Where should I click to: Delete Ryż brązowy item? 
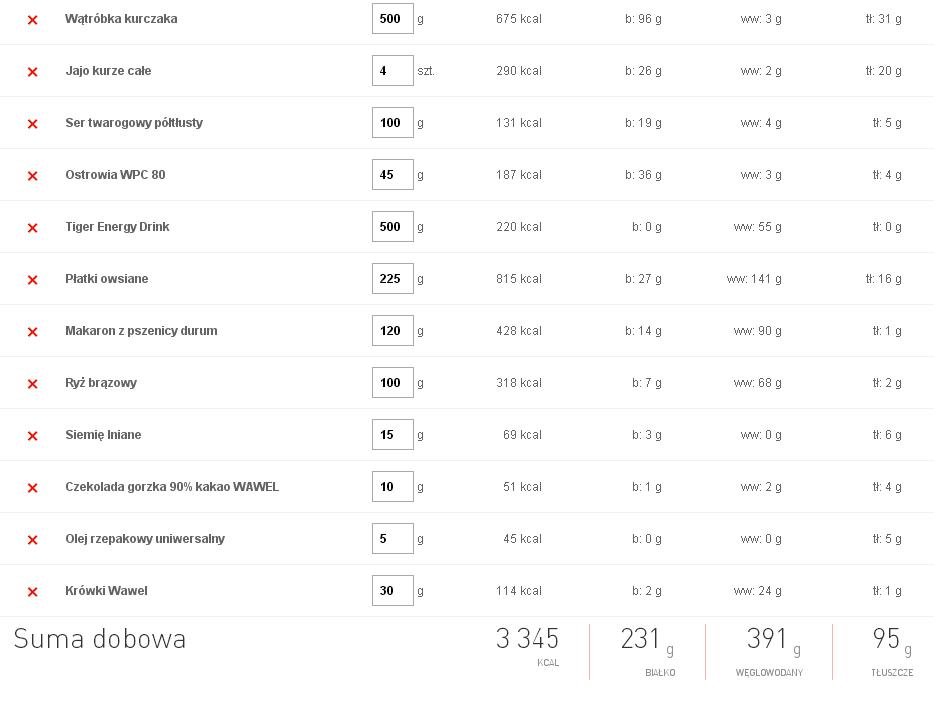pos(33,384)
